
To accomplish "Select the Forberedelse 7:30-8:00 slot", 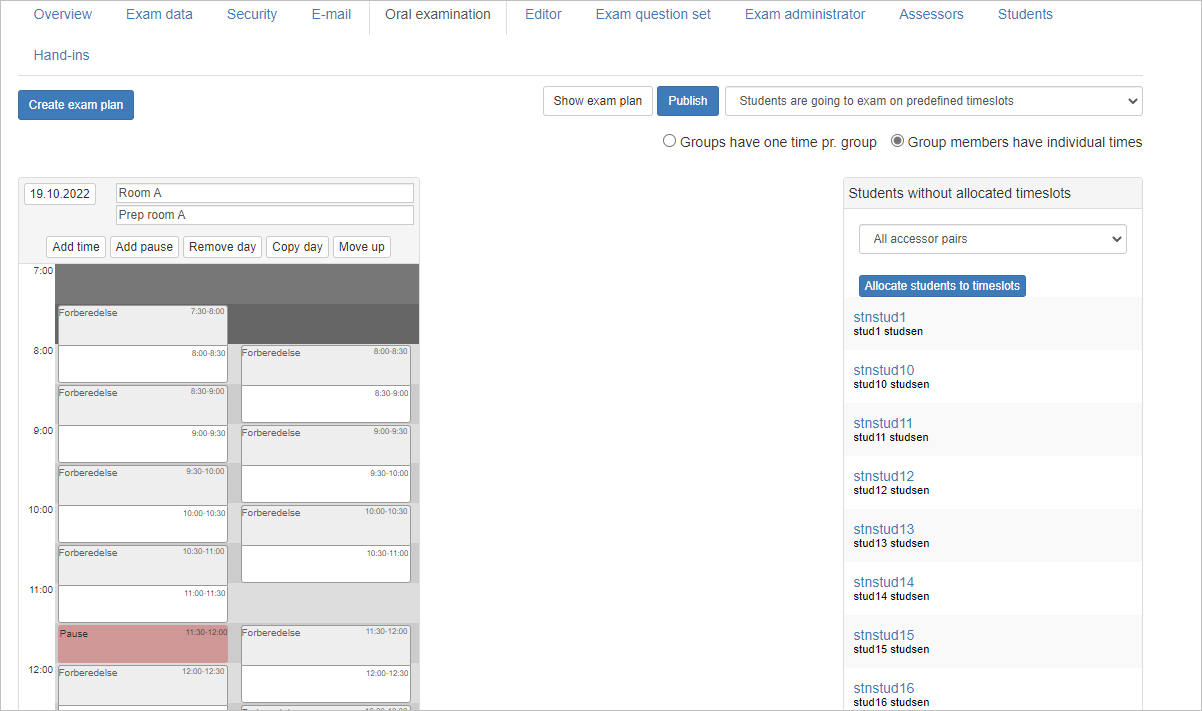I will (143, 325).
